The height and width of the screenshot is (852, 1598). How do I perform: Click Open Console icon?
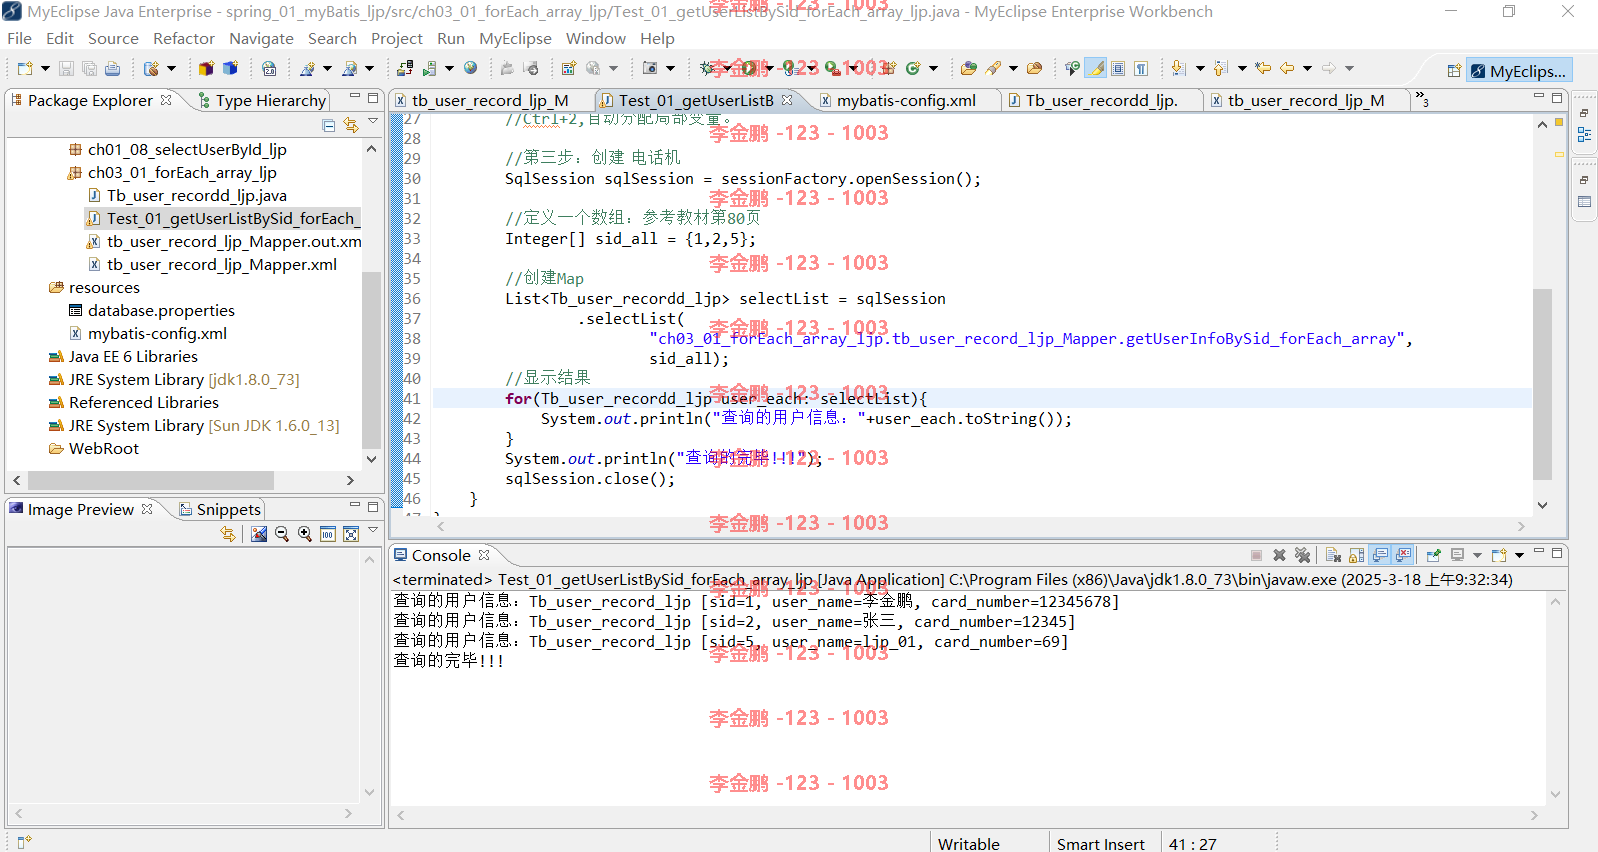pyautogui.click(x=1499, y=555)
